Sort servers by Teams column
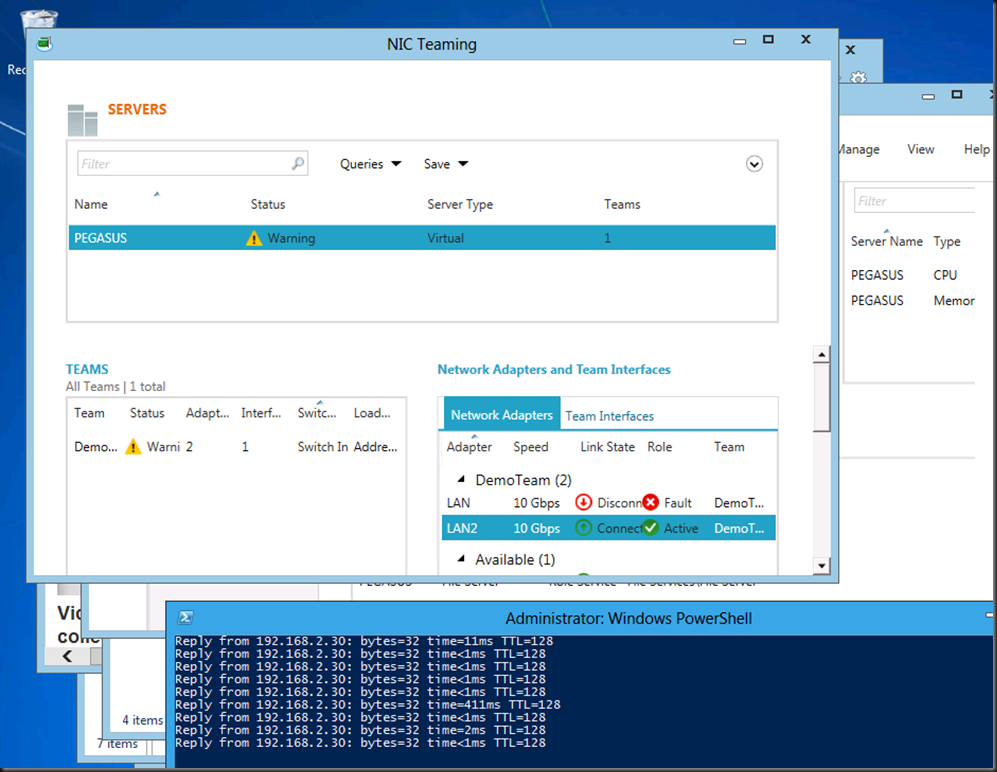The height and width of the screenshot is (772, 997). (x=622, y=204)
